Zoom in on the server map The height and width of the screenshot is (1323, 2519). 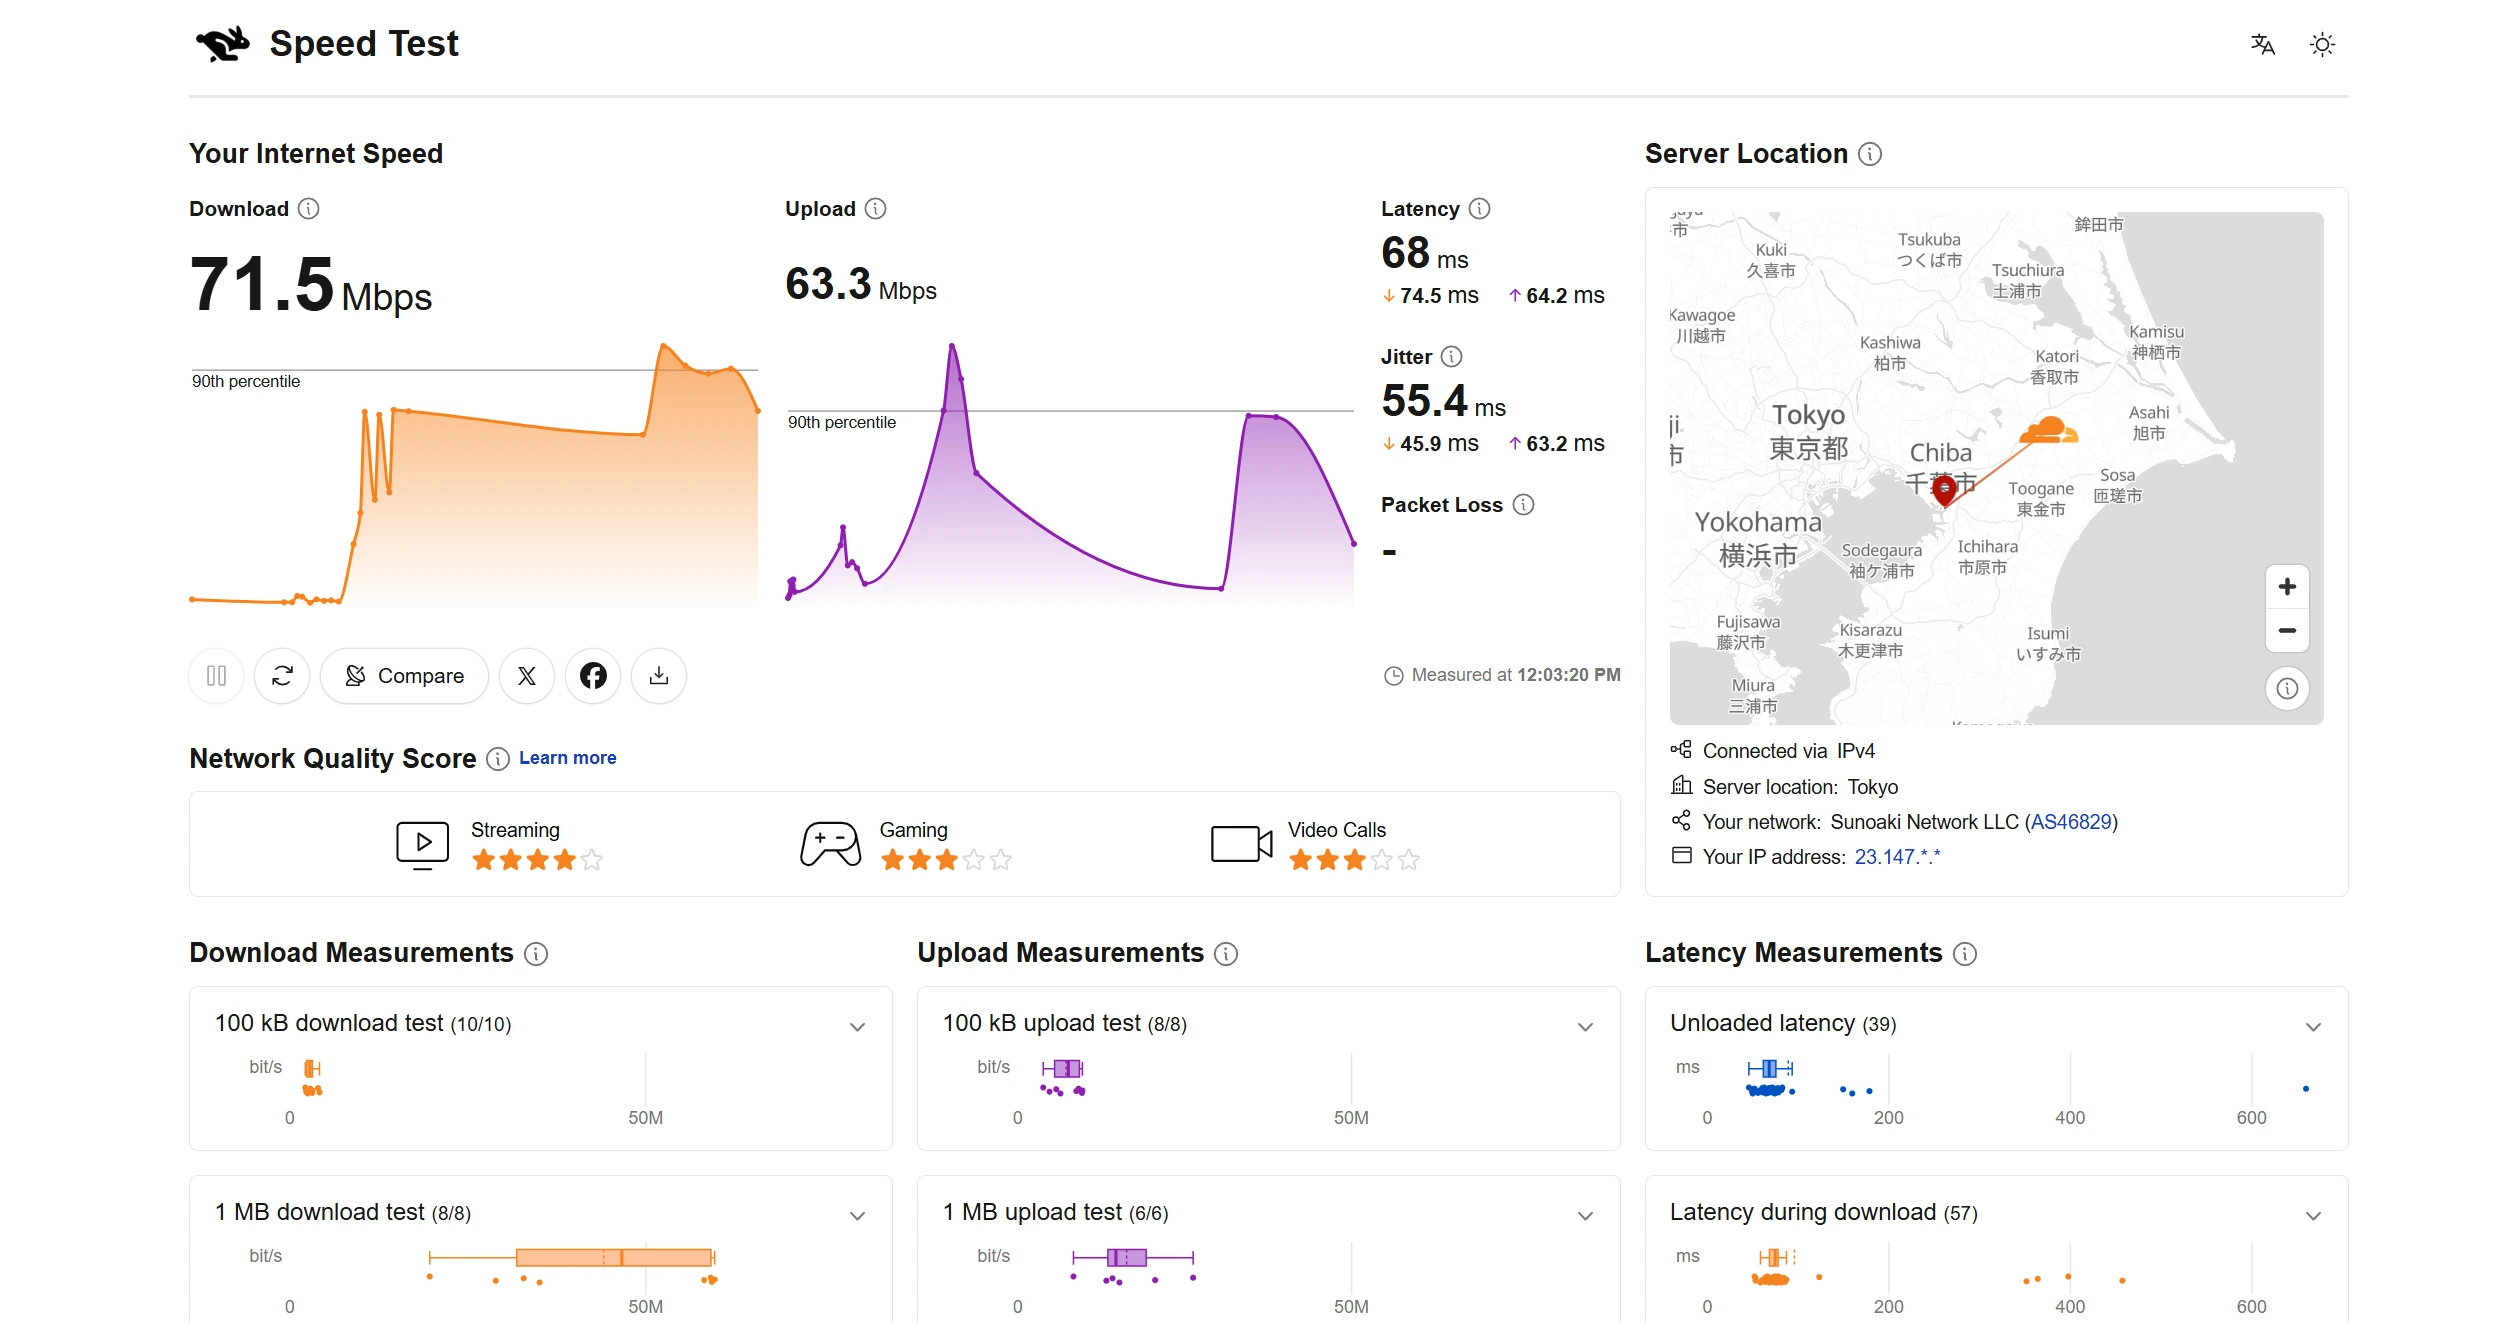[2287, 587]
